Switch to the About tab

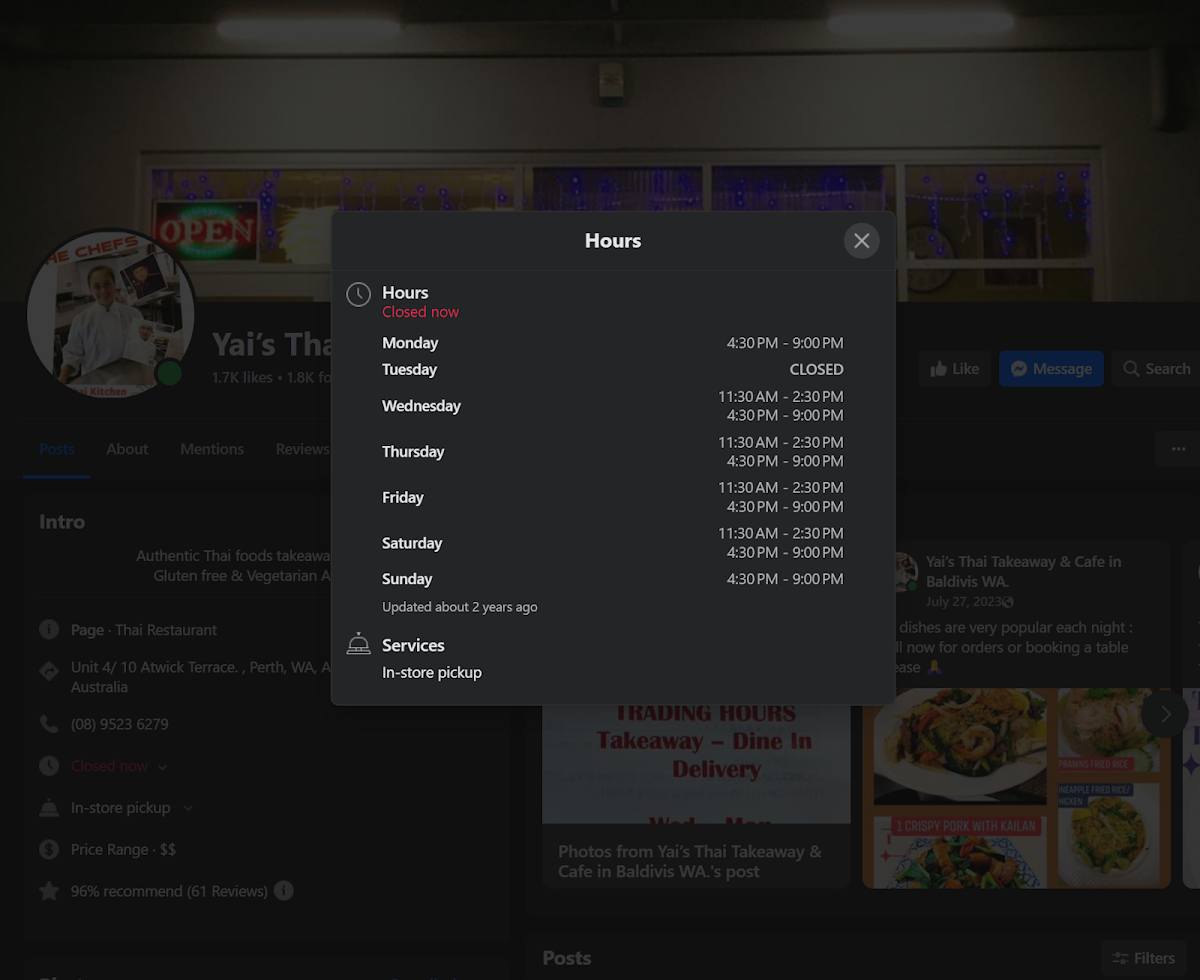127,449
